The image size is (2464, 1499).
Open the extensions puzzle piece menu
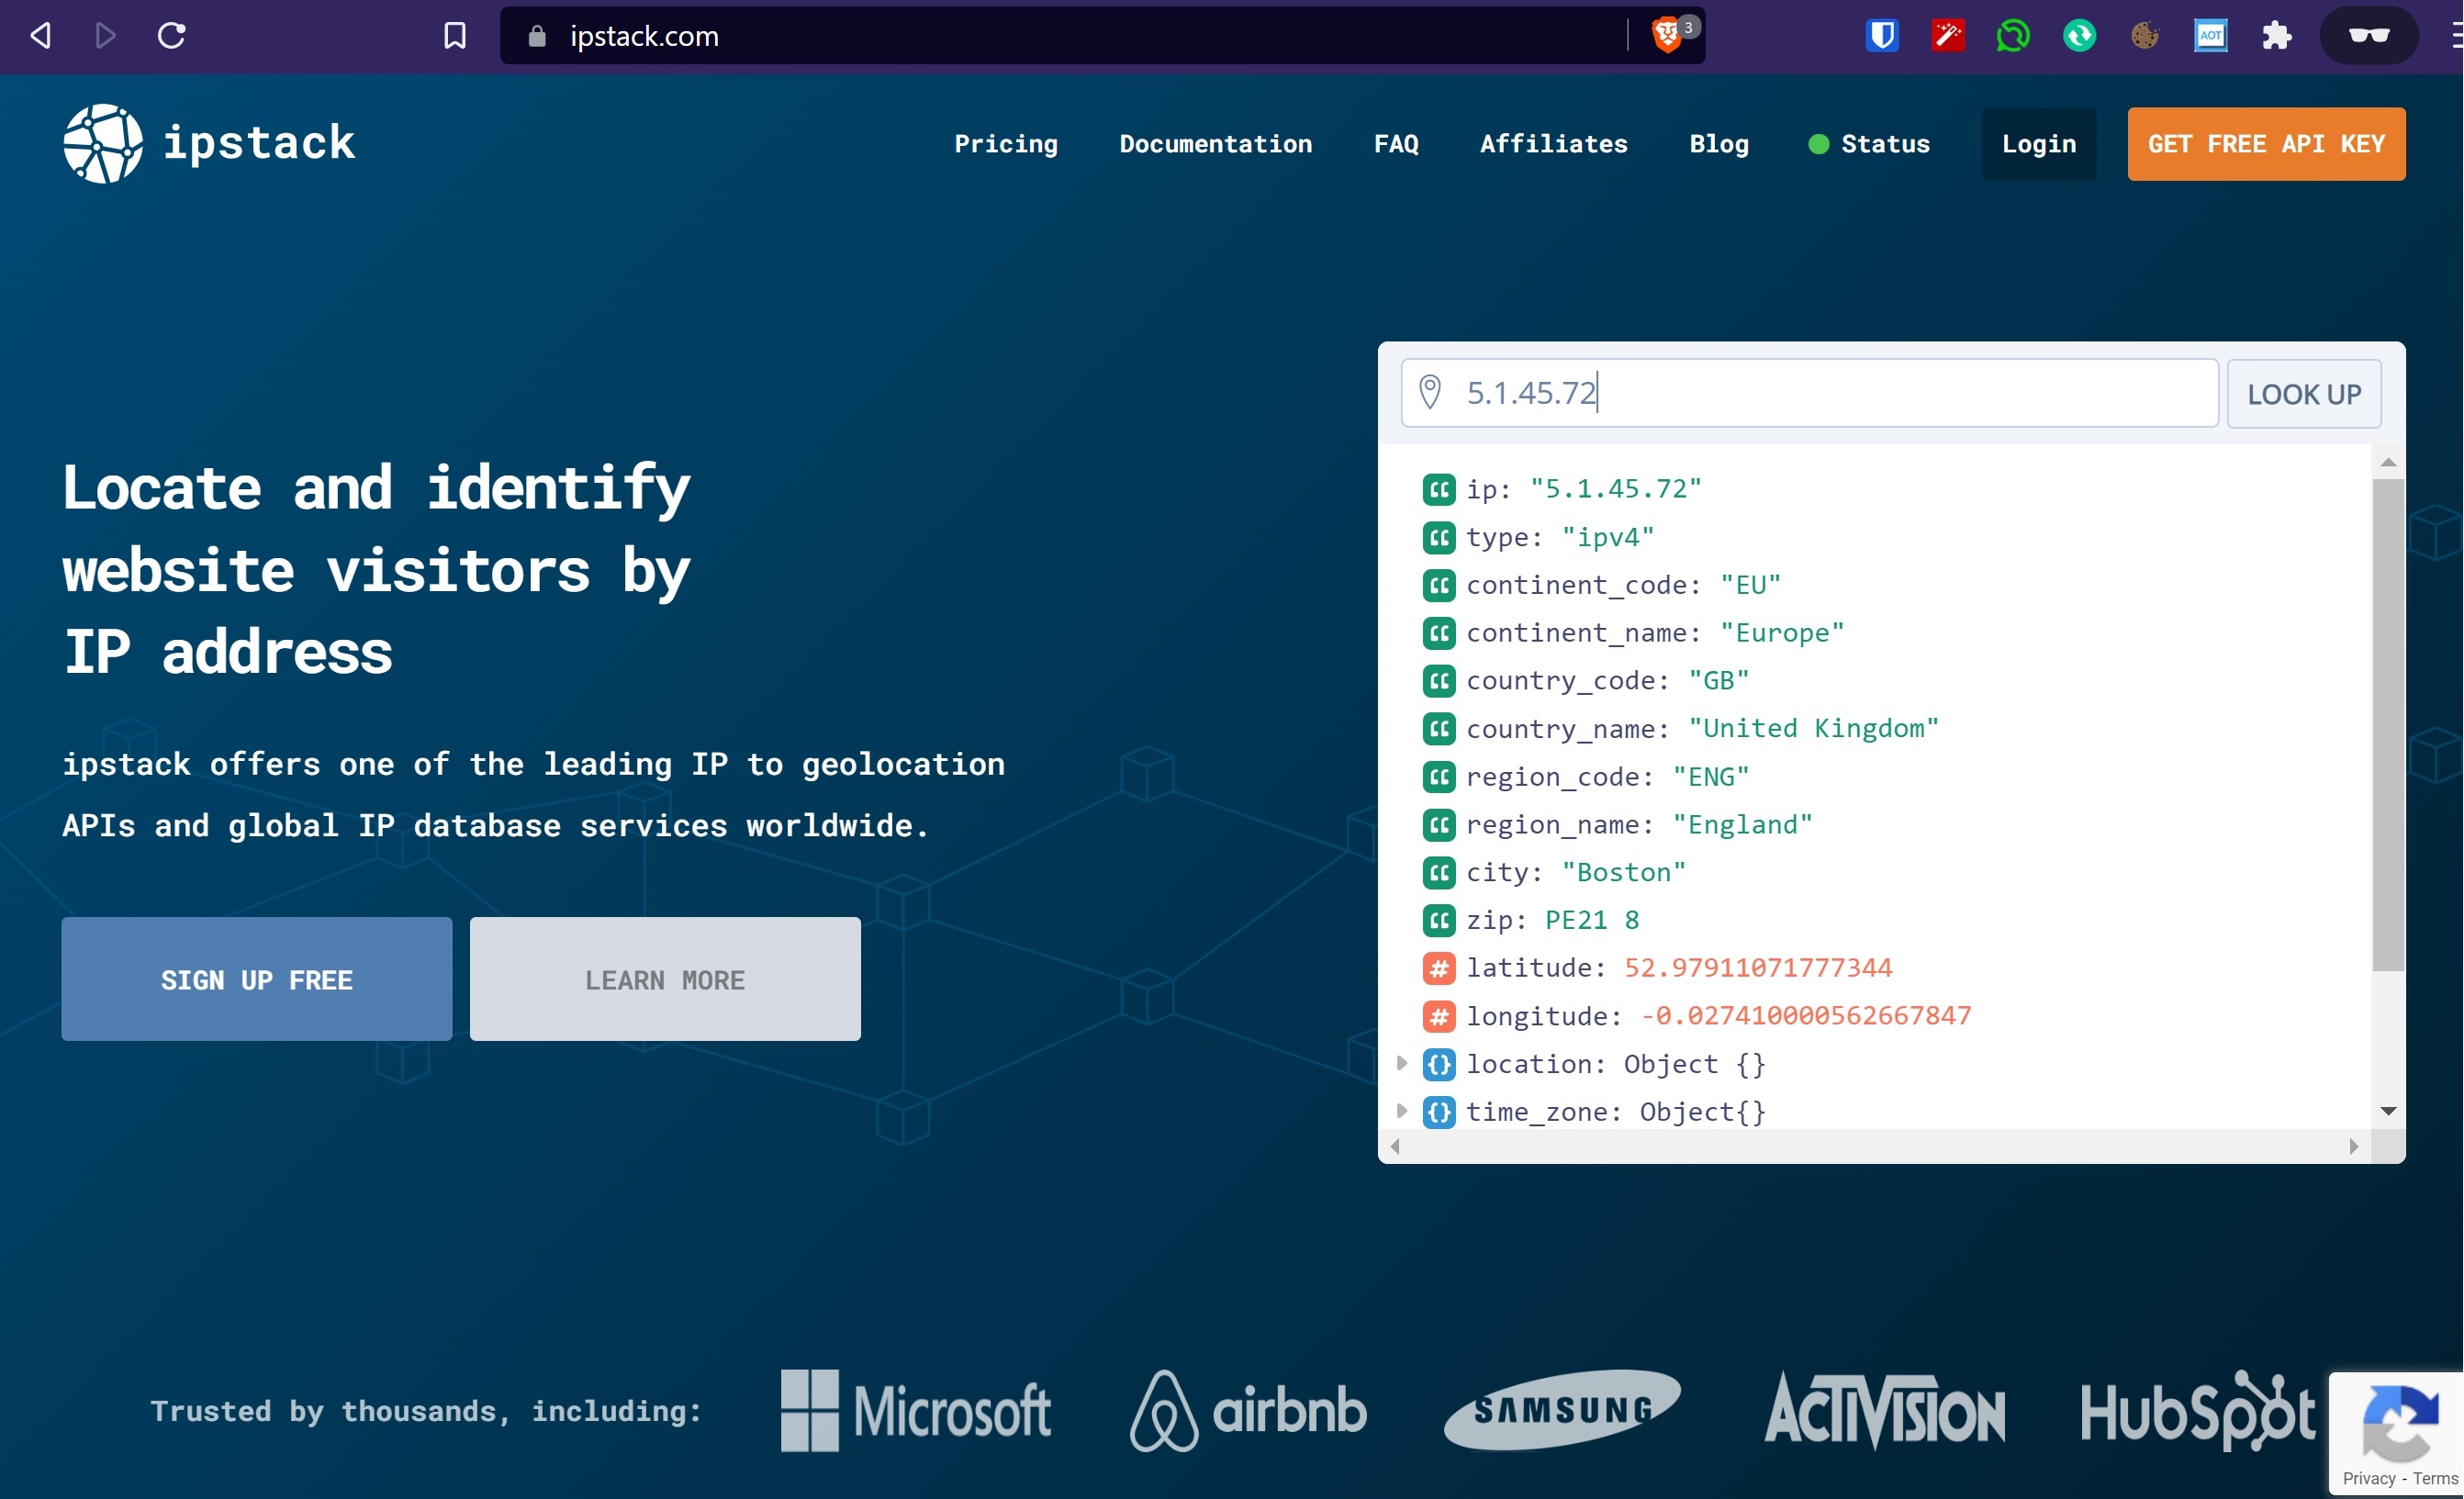tap(2277, 36)
